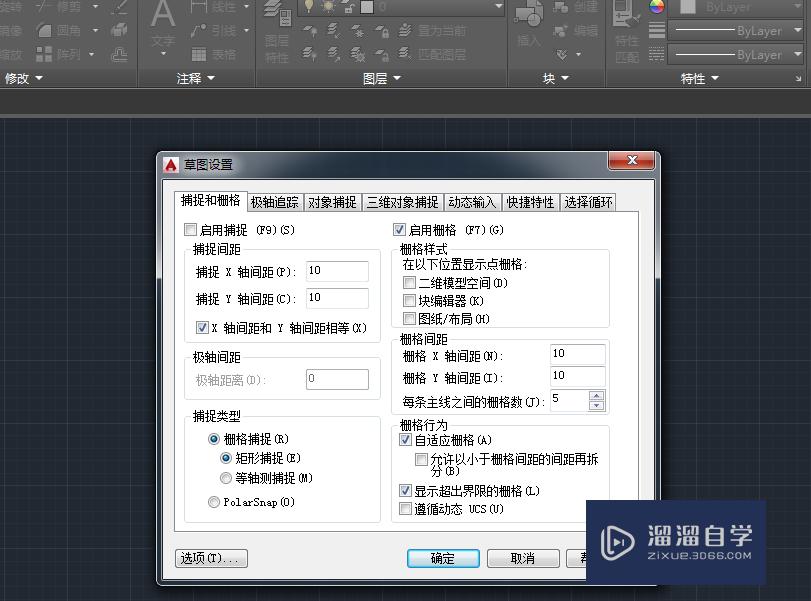
Task: Check the 二维模型空间 (D) checkbox
Action: pyautogui.click(x=409, y=282)
